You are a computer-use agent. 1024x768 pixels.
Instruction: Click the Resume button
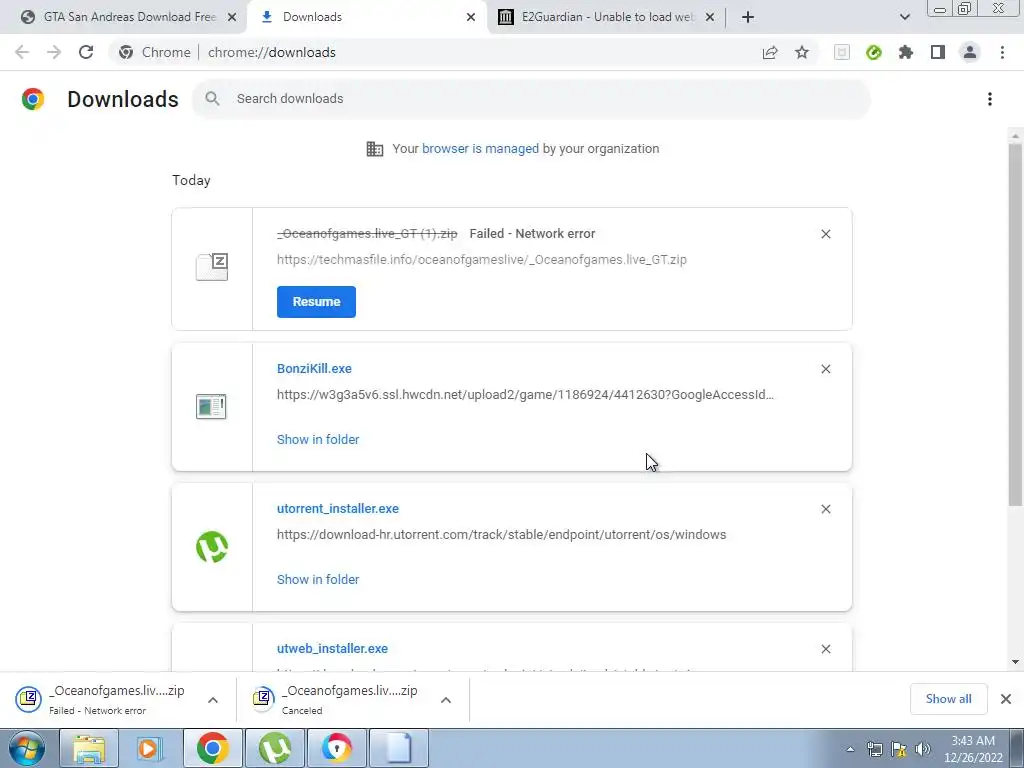click(x=316, y=302)
